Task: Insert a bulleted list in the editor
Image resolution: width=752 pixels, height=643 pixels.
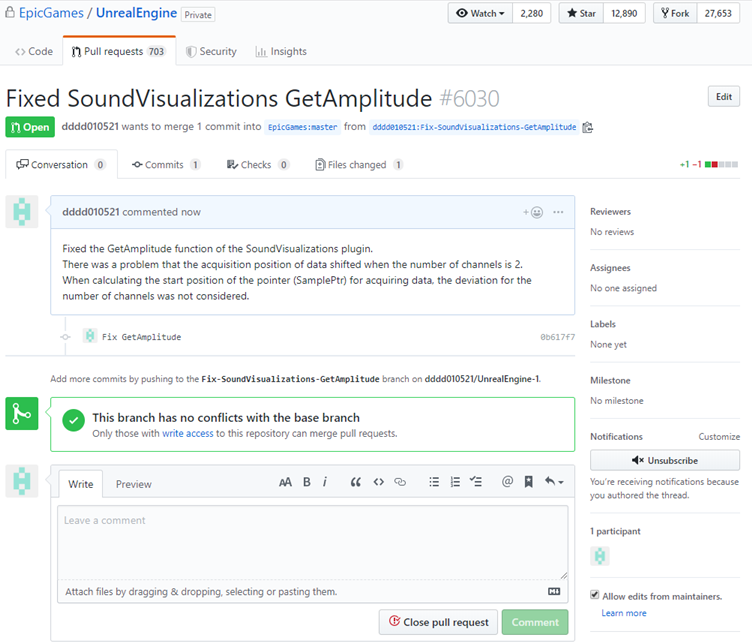Action: 434,482
